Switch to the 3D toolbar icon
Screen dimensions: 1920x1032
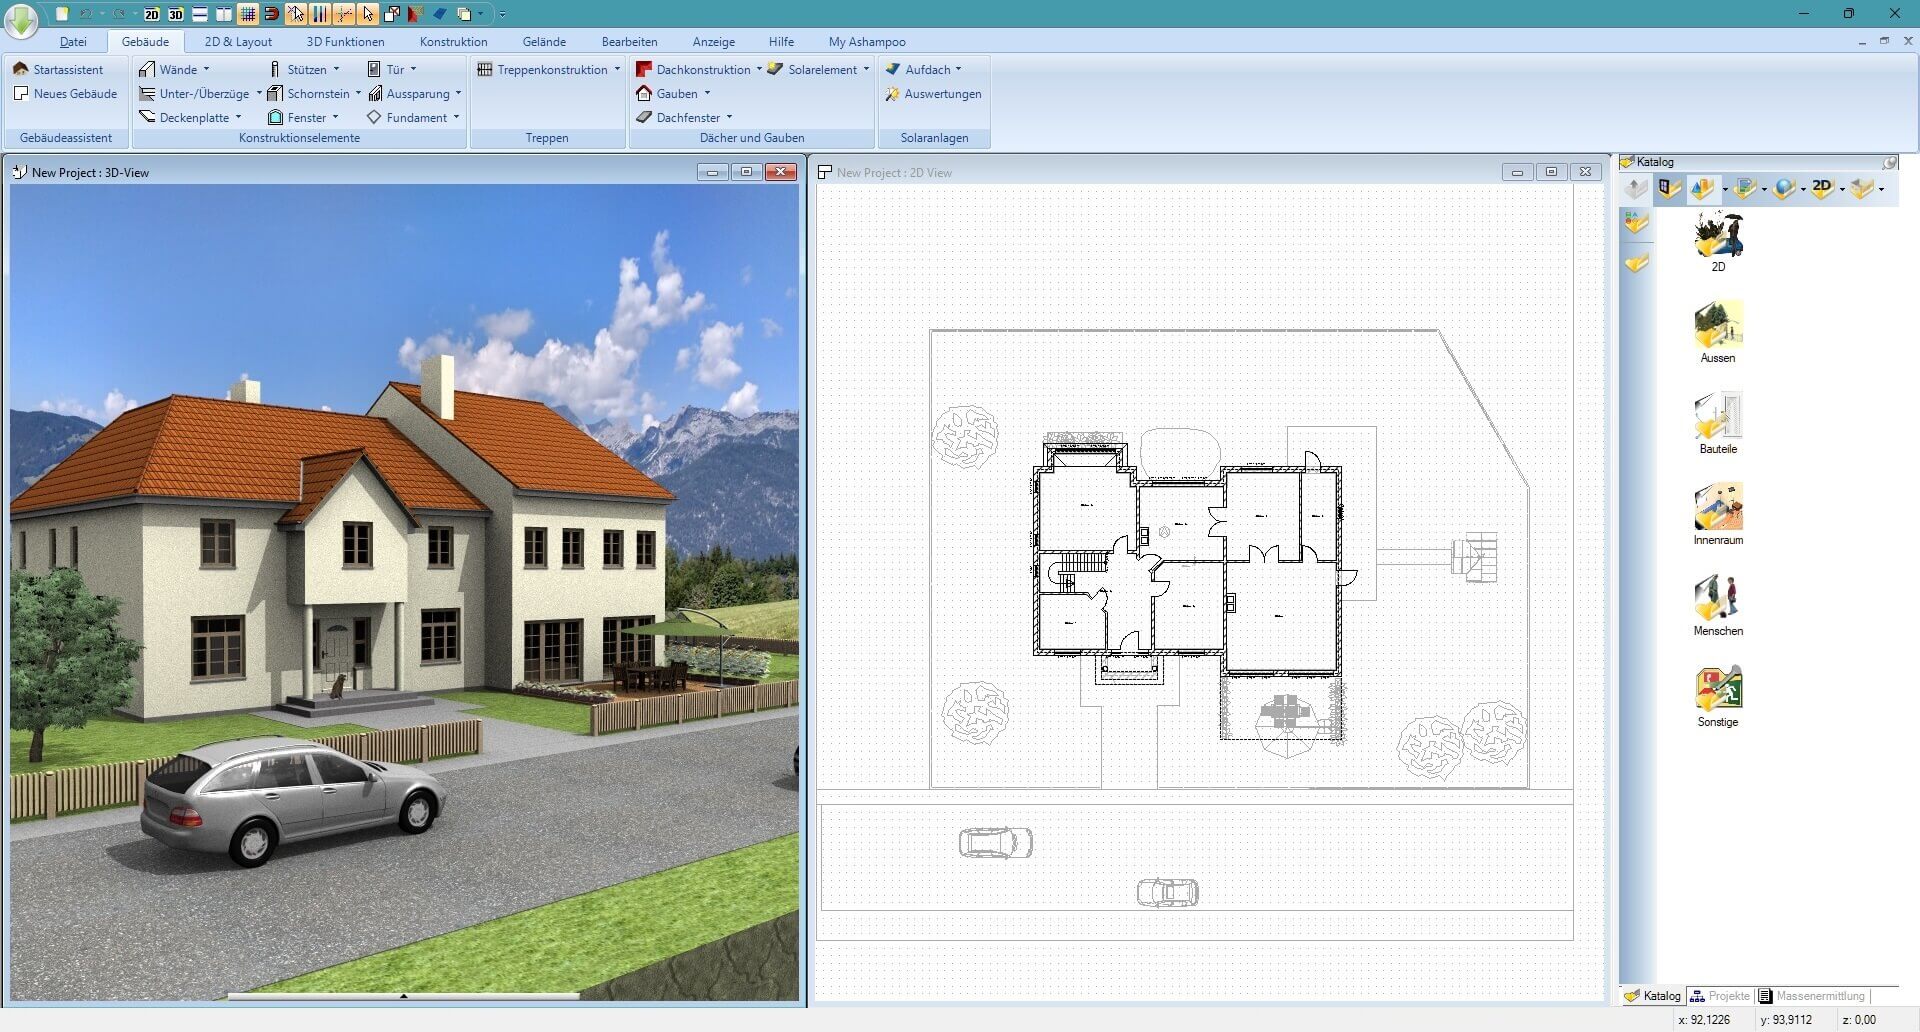coord(175,15)
